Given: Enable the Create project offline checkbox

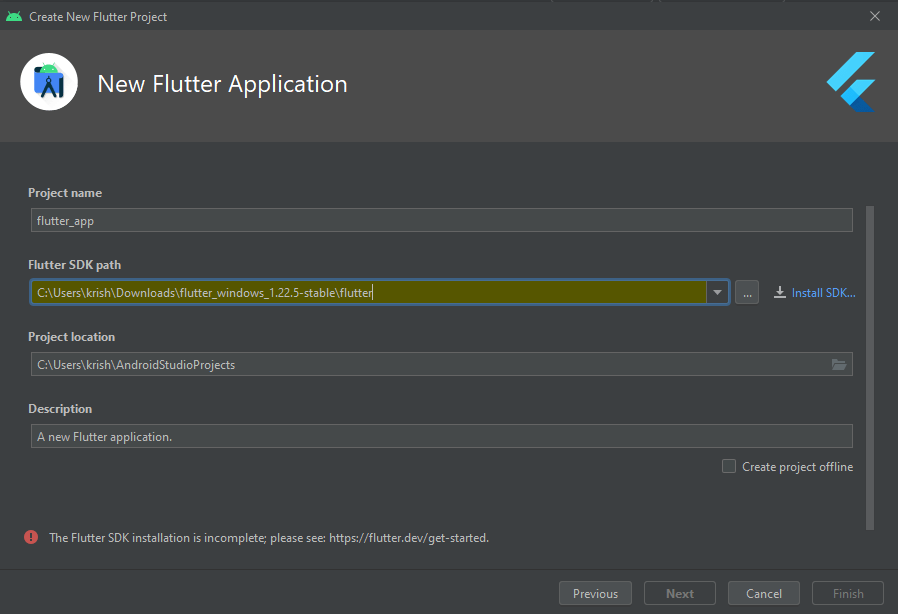Looking at the screenshot, I should pos(728,466).
